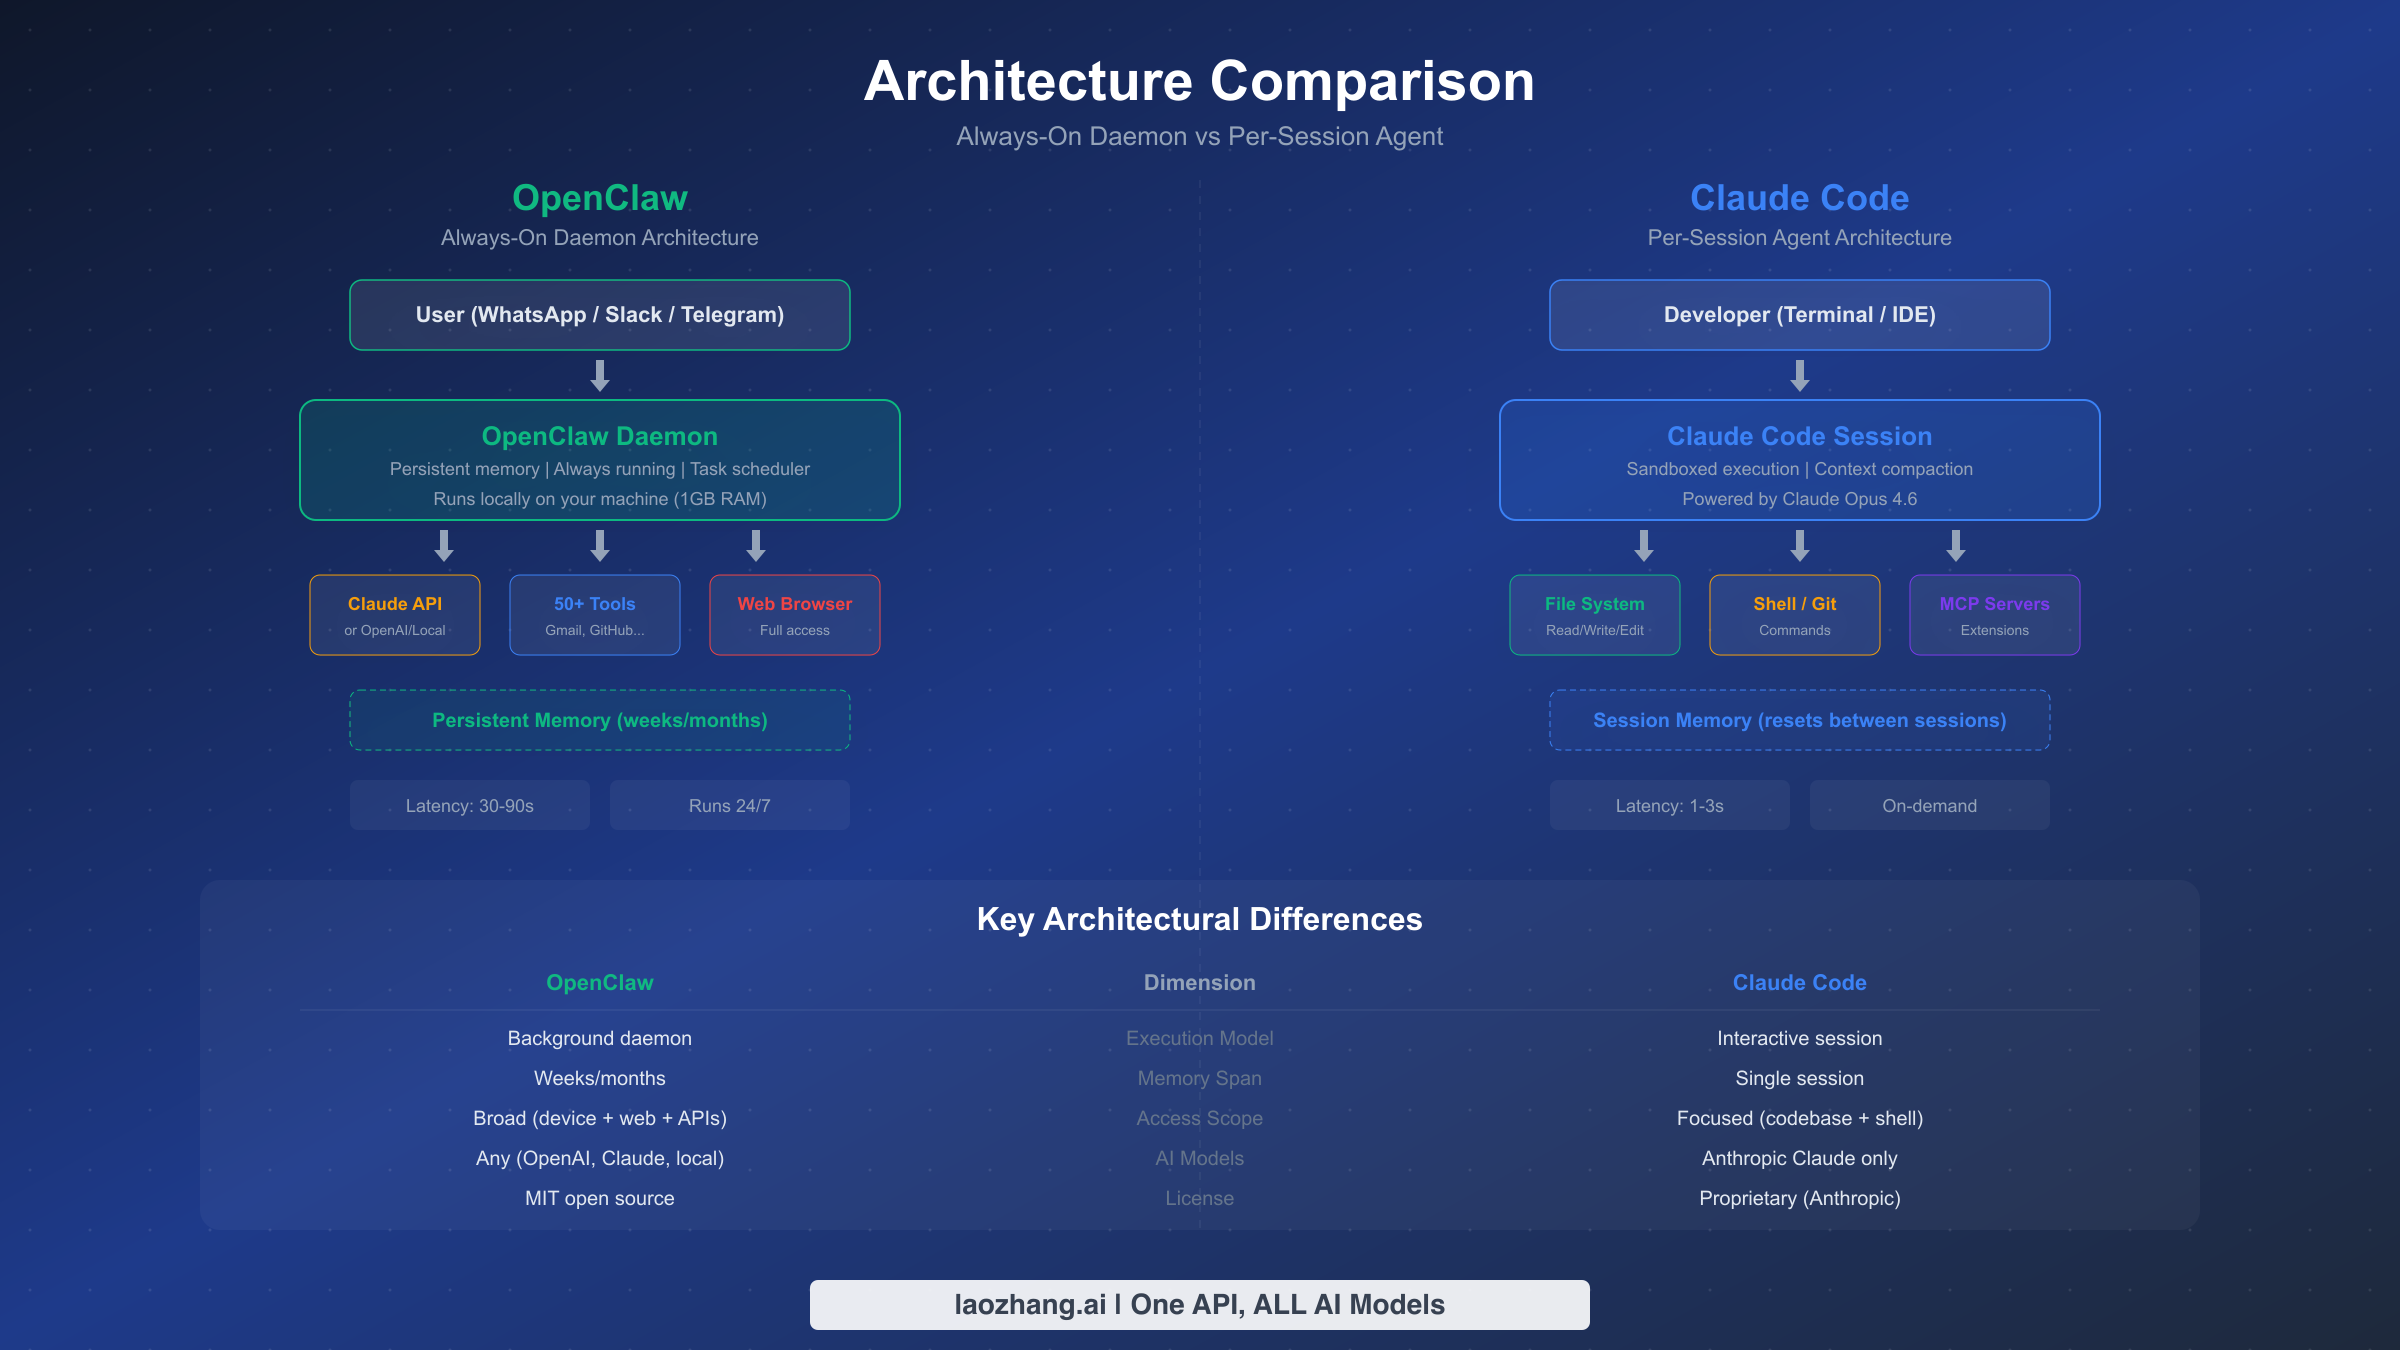Click the On-demand badge
This screenshot has width=2400, height=1350.
1929,805
